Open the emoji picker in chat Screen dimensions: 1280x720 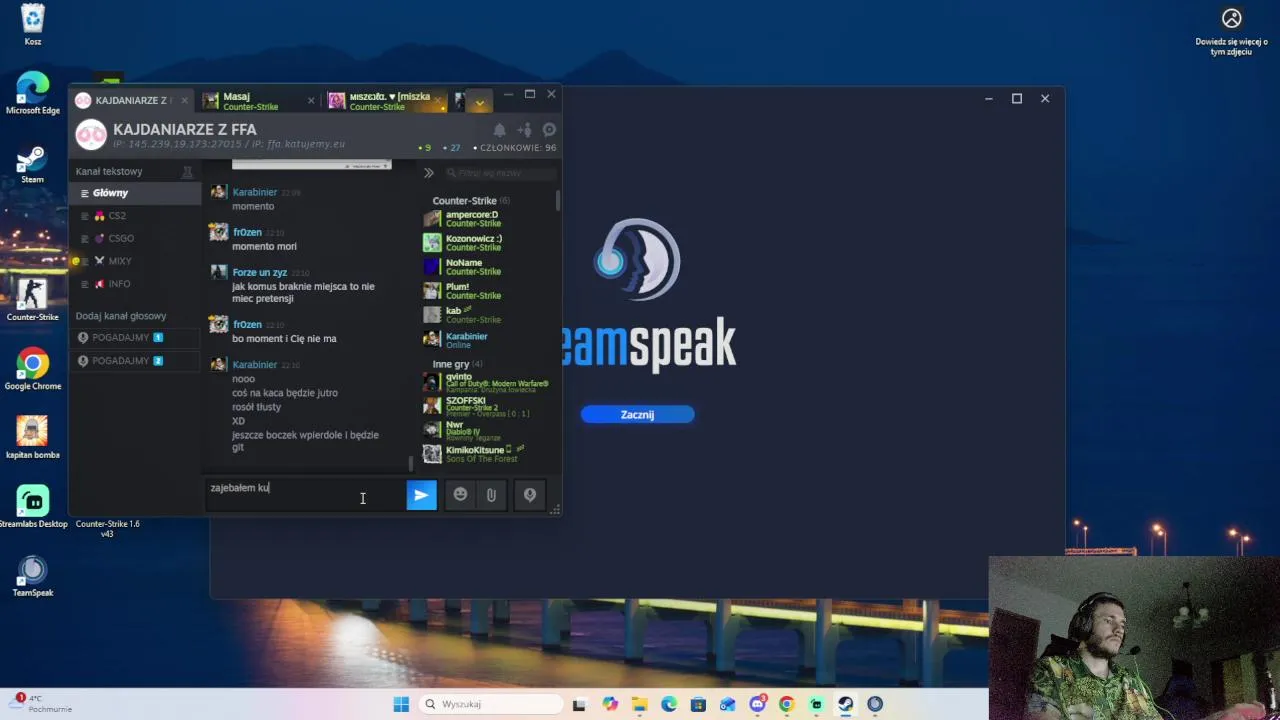coord(460,495)
